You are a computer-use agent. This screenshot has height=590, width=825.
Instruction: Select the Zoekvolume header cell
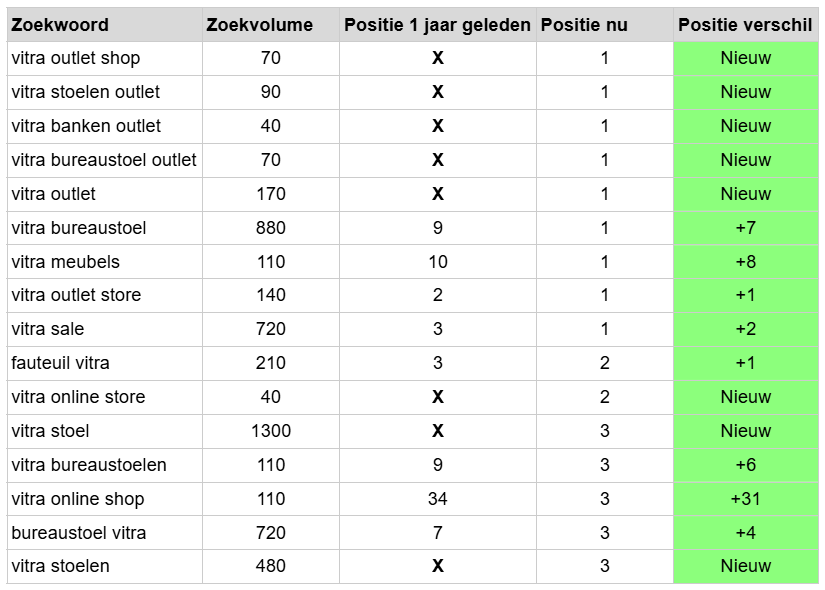[x=259, y=25]
